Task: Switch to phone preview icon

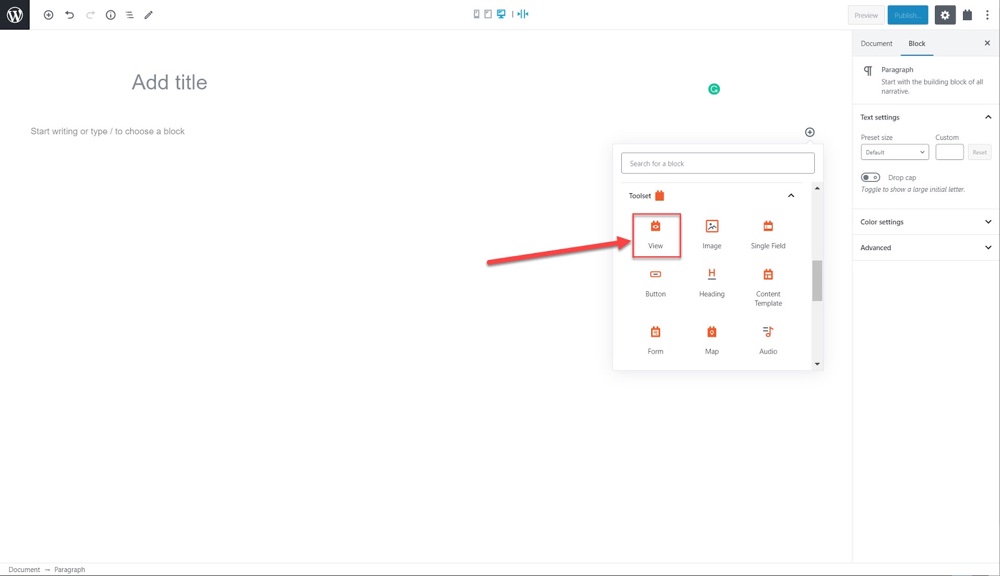Action: coord(476,14)
